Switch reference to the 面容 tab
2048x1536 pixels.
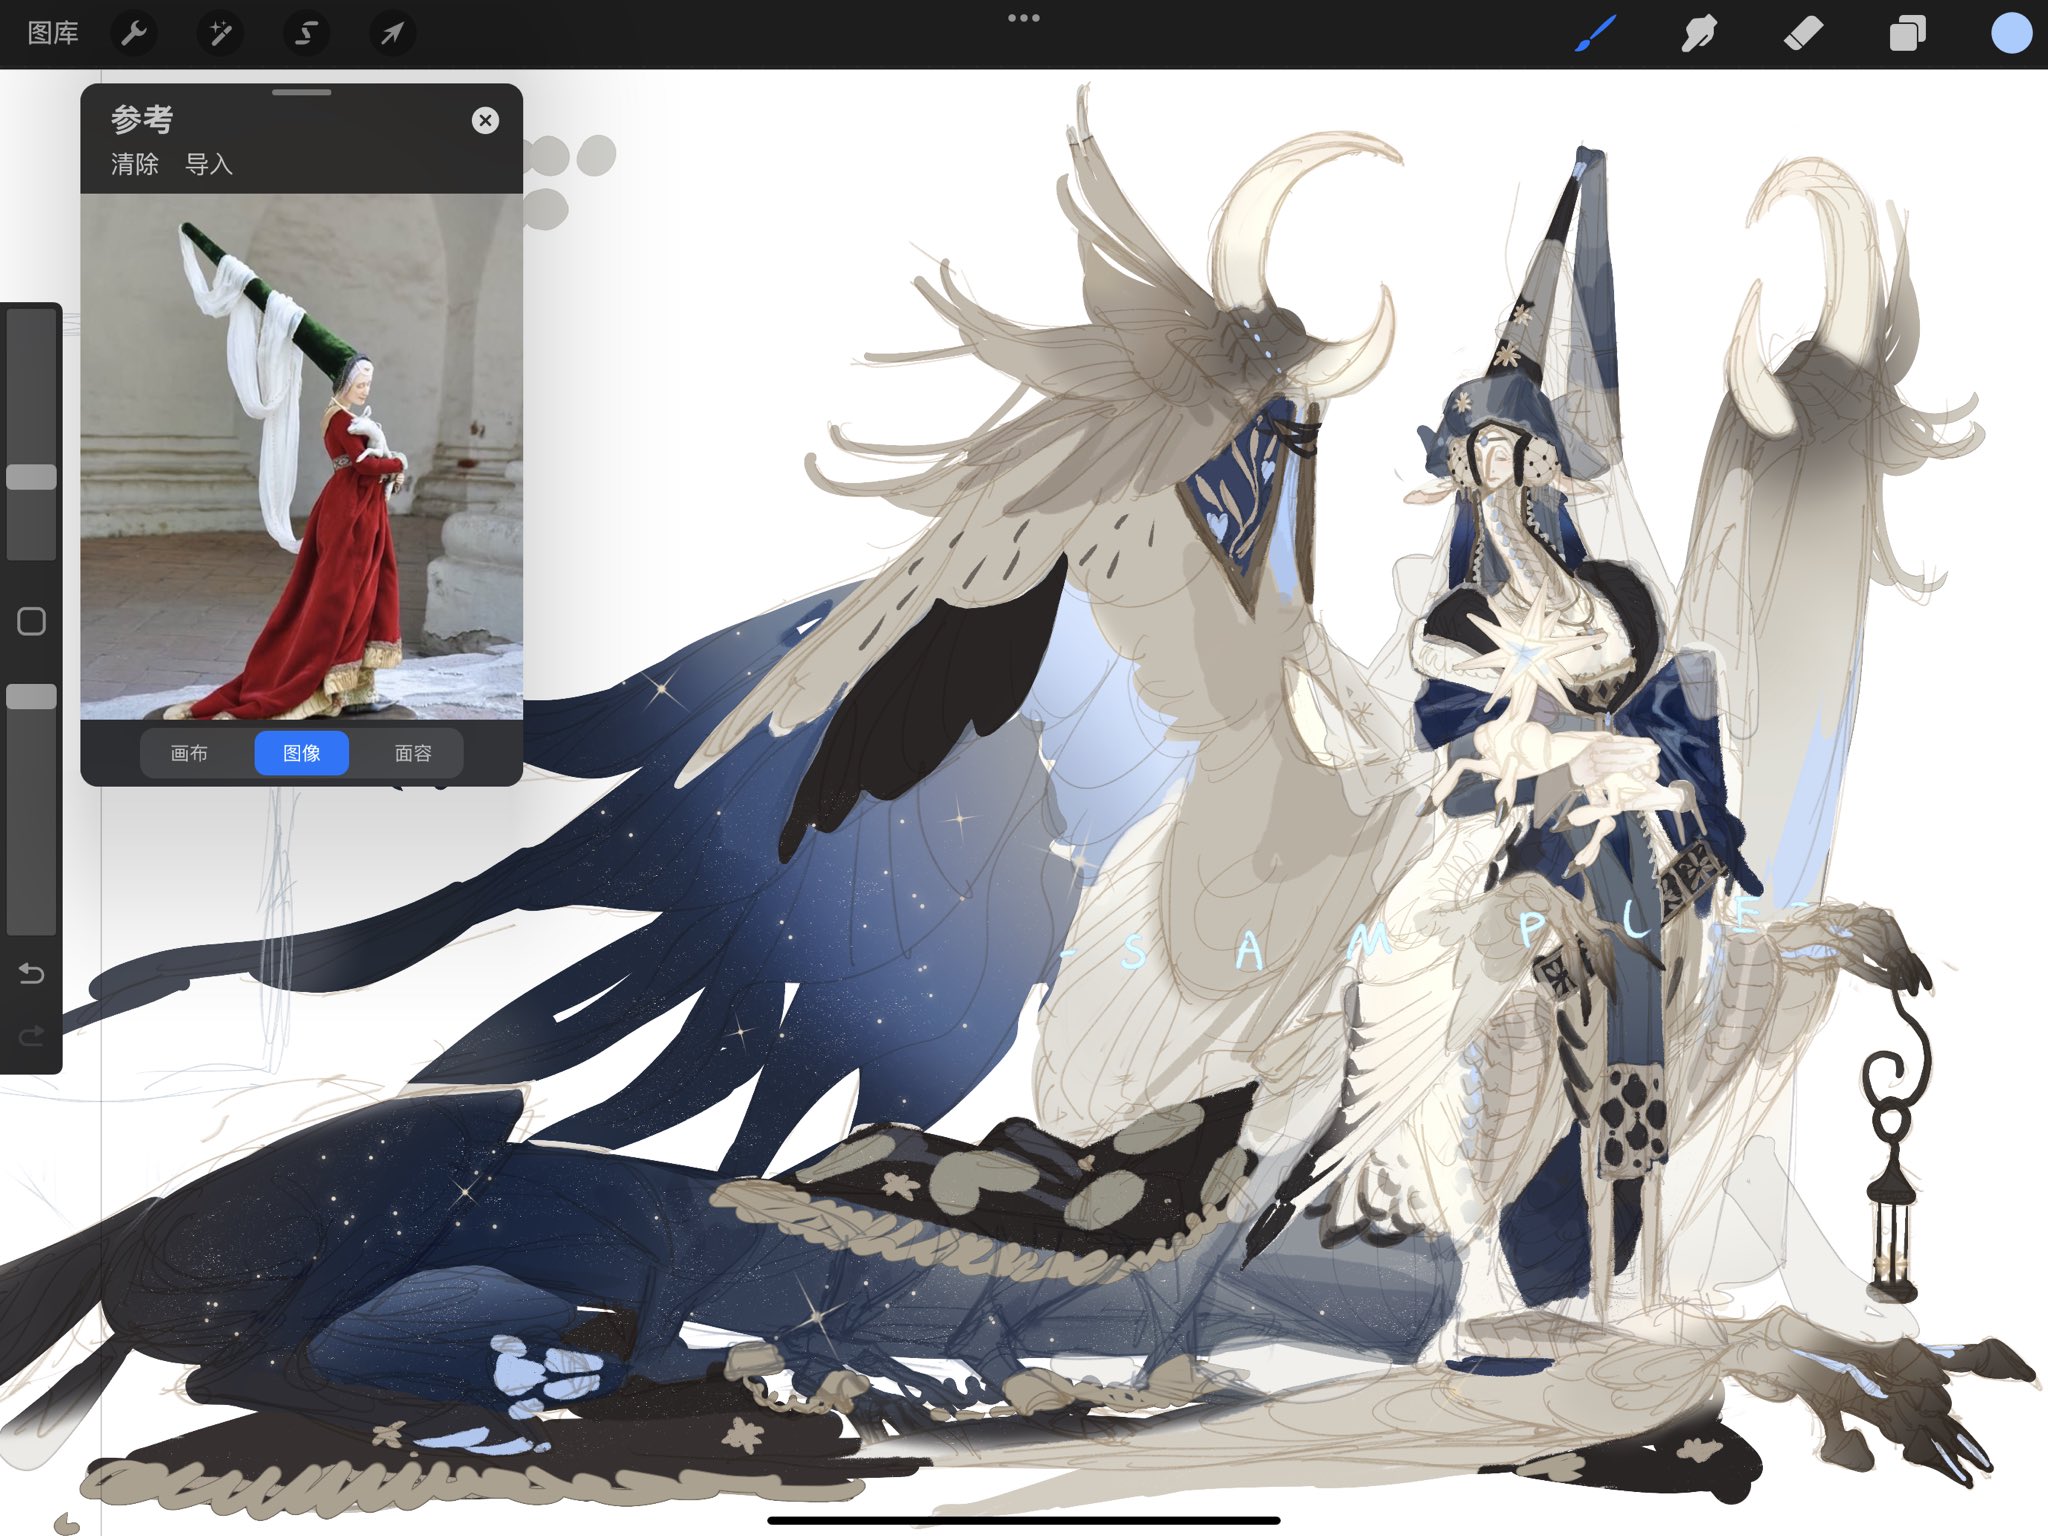pyautogui.click(x=413, y=753)
